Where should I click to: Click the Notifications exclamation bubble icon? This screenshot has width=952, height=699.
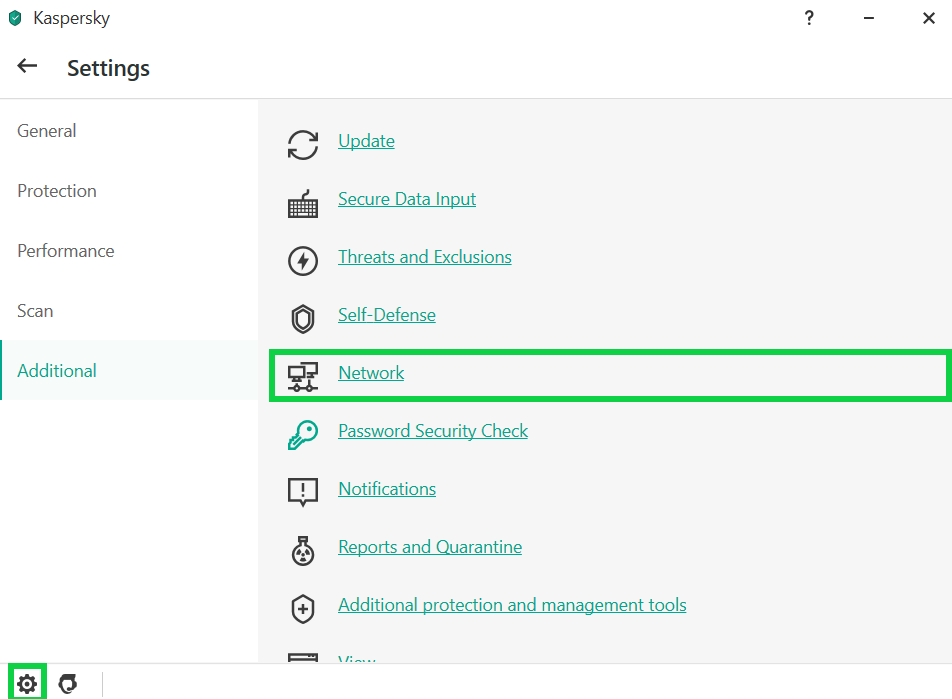coord(302,491)
